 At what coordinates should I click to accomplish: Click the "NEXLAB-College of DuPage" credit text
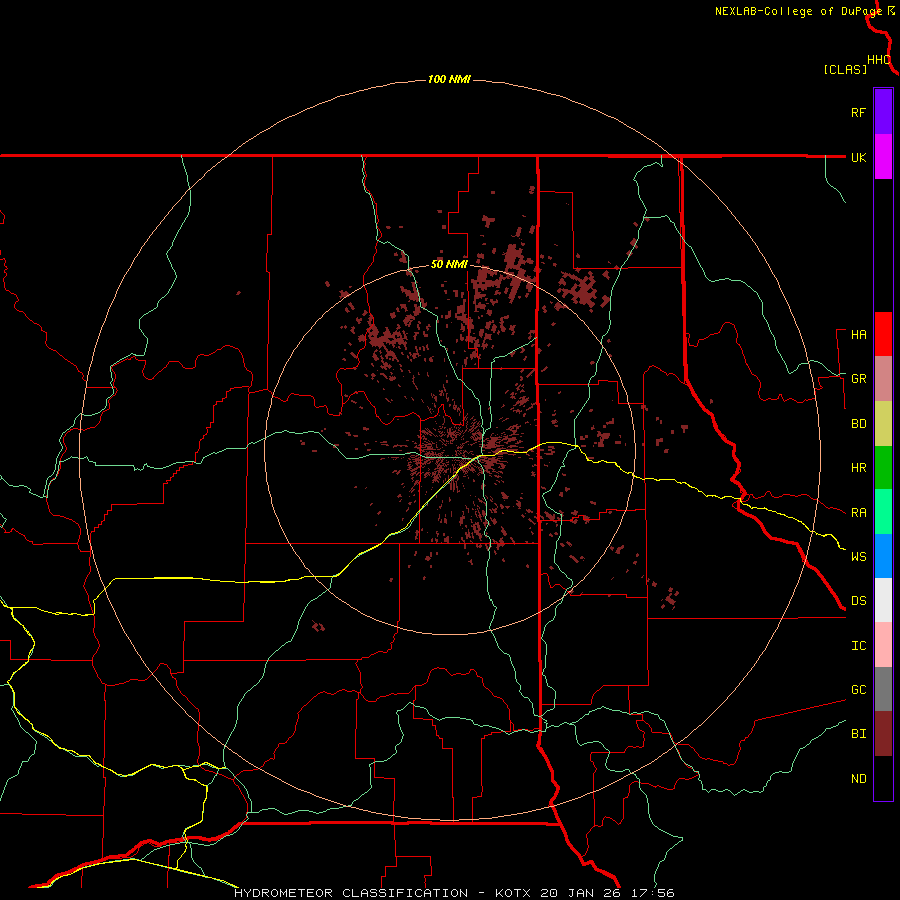(x=798, y=11)
